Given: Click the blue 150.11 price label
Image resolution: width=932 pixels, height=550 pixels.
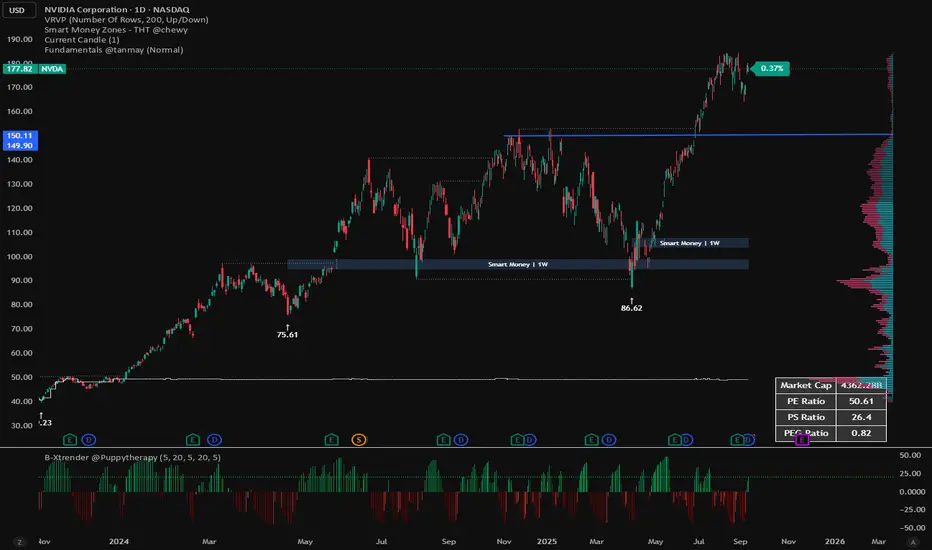Looking at the screenshot, I should click(x=20, y=136).
